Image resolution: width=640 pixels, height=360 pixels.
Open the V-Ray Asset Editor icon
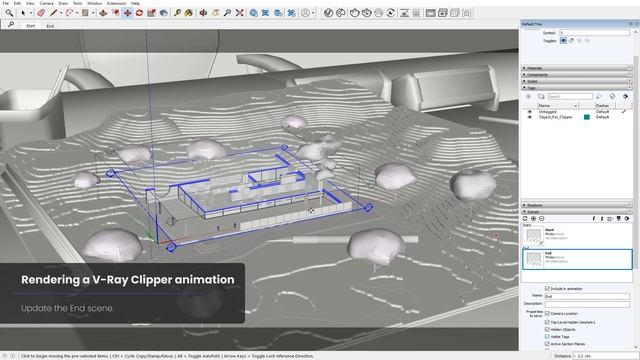pos(329,13)
